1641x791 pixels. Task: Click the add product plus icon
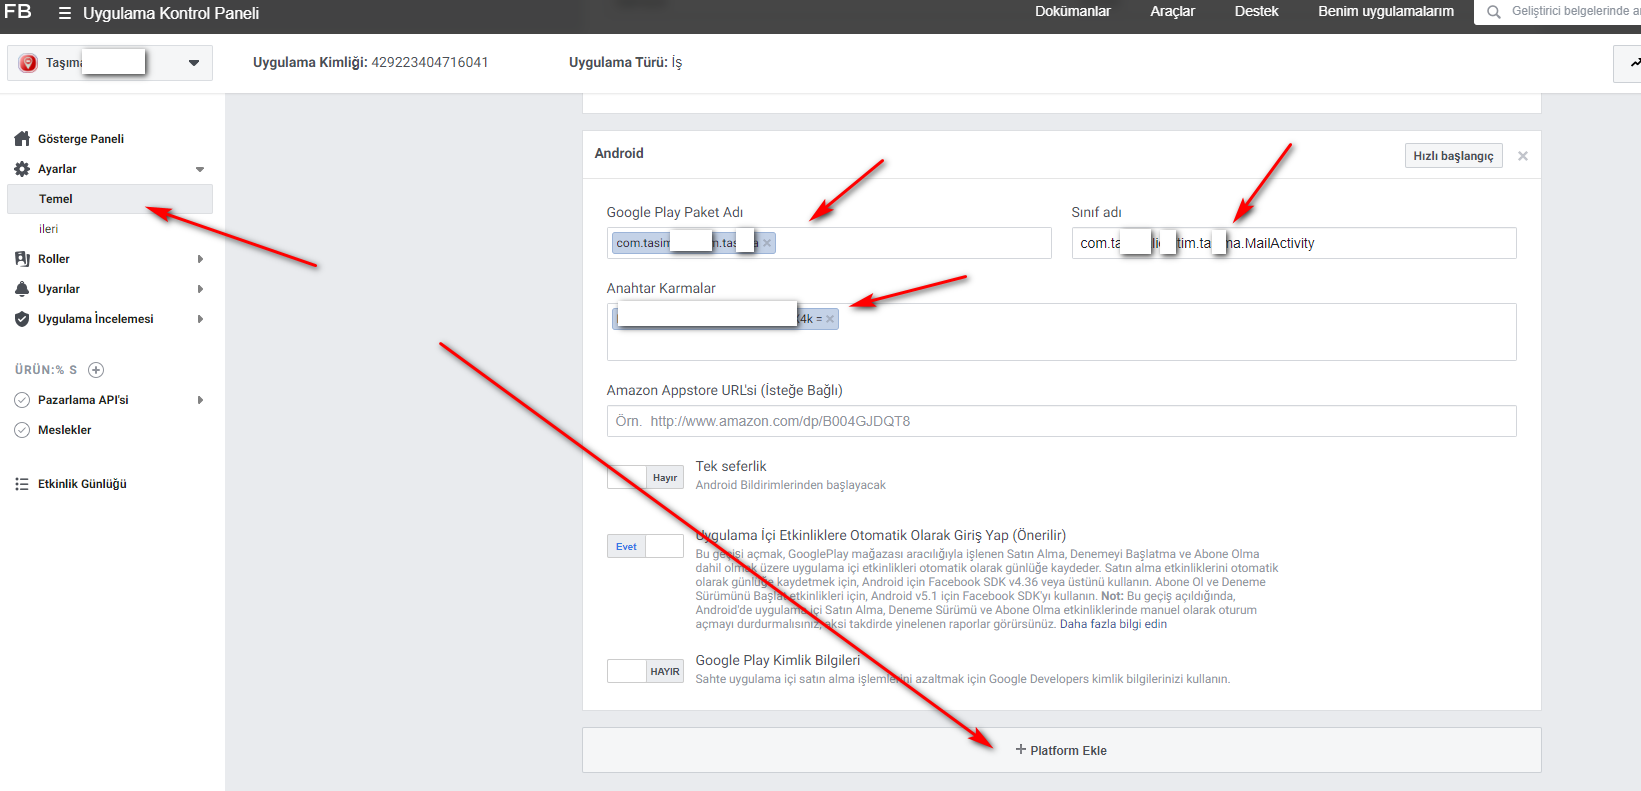pos(96,370)
